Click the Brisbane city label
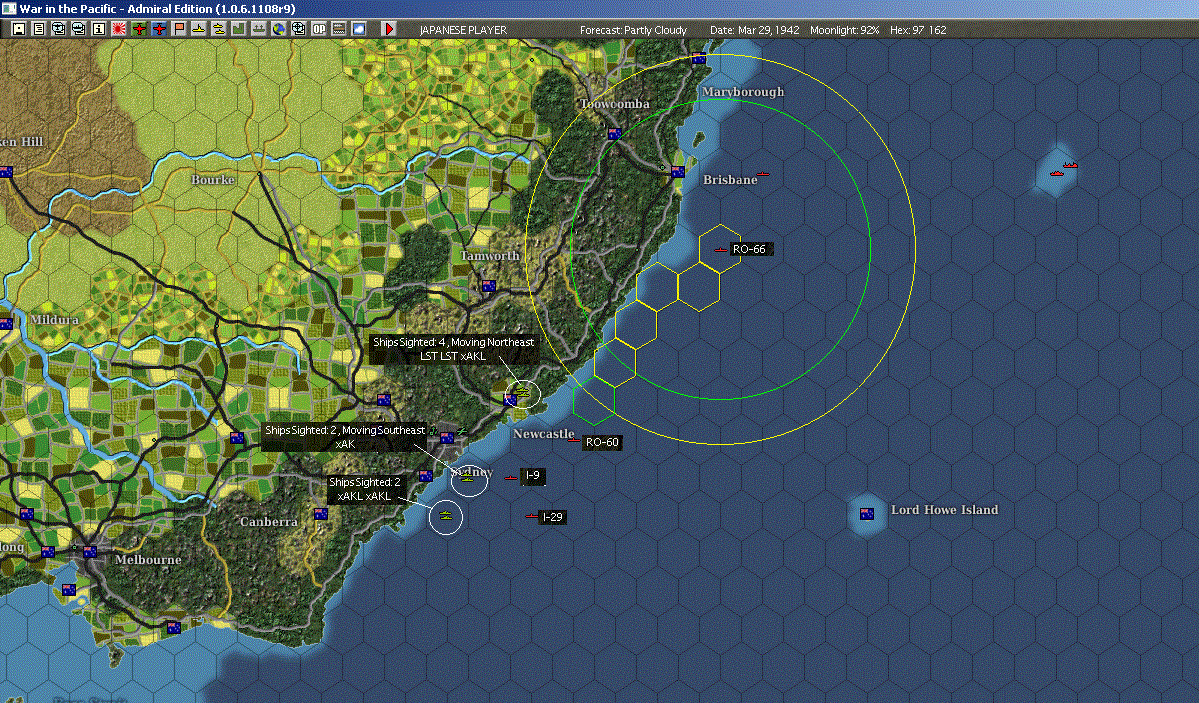 point(729,180)
